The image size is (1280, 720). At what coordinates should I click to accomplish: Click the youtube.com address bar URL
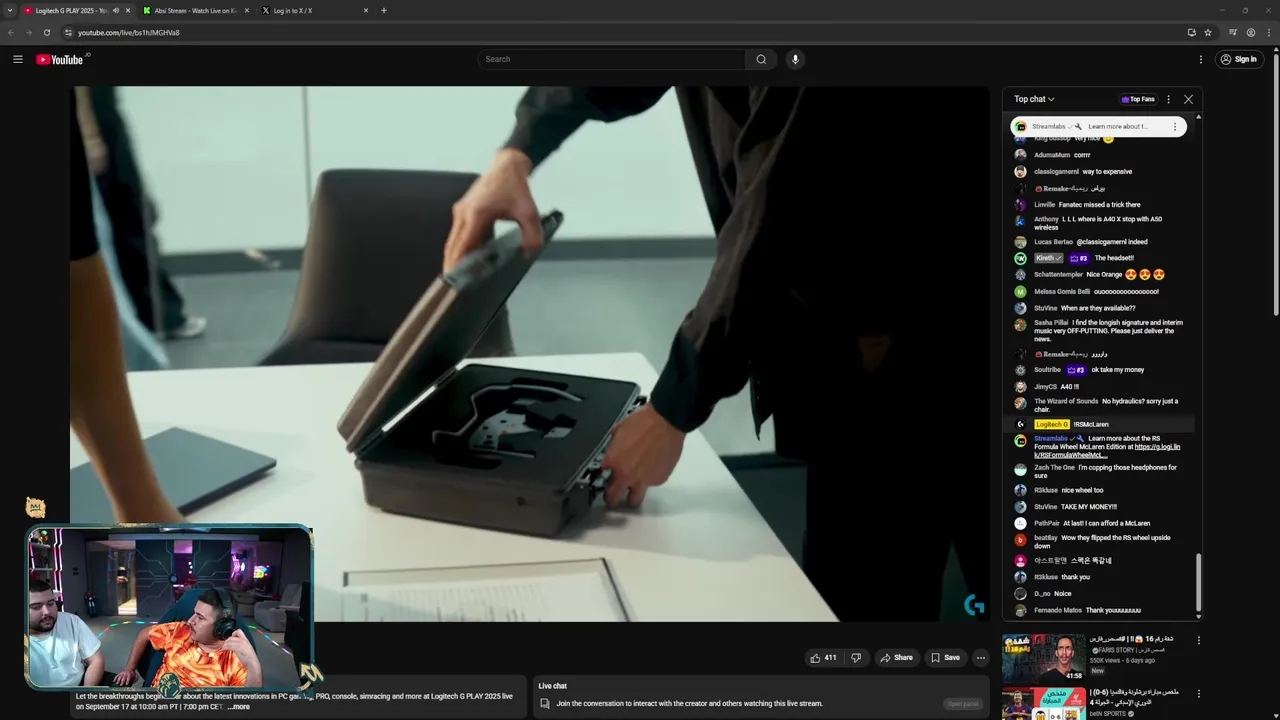point(129,32)
